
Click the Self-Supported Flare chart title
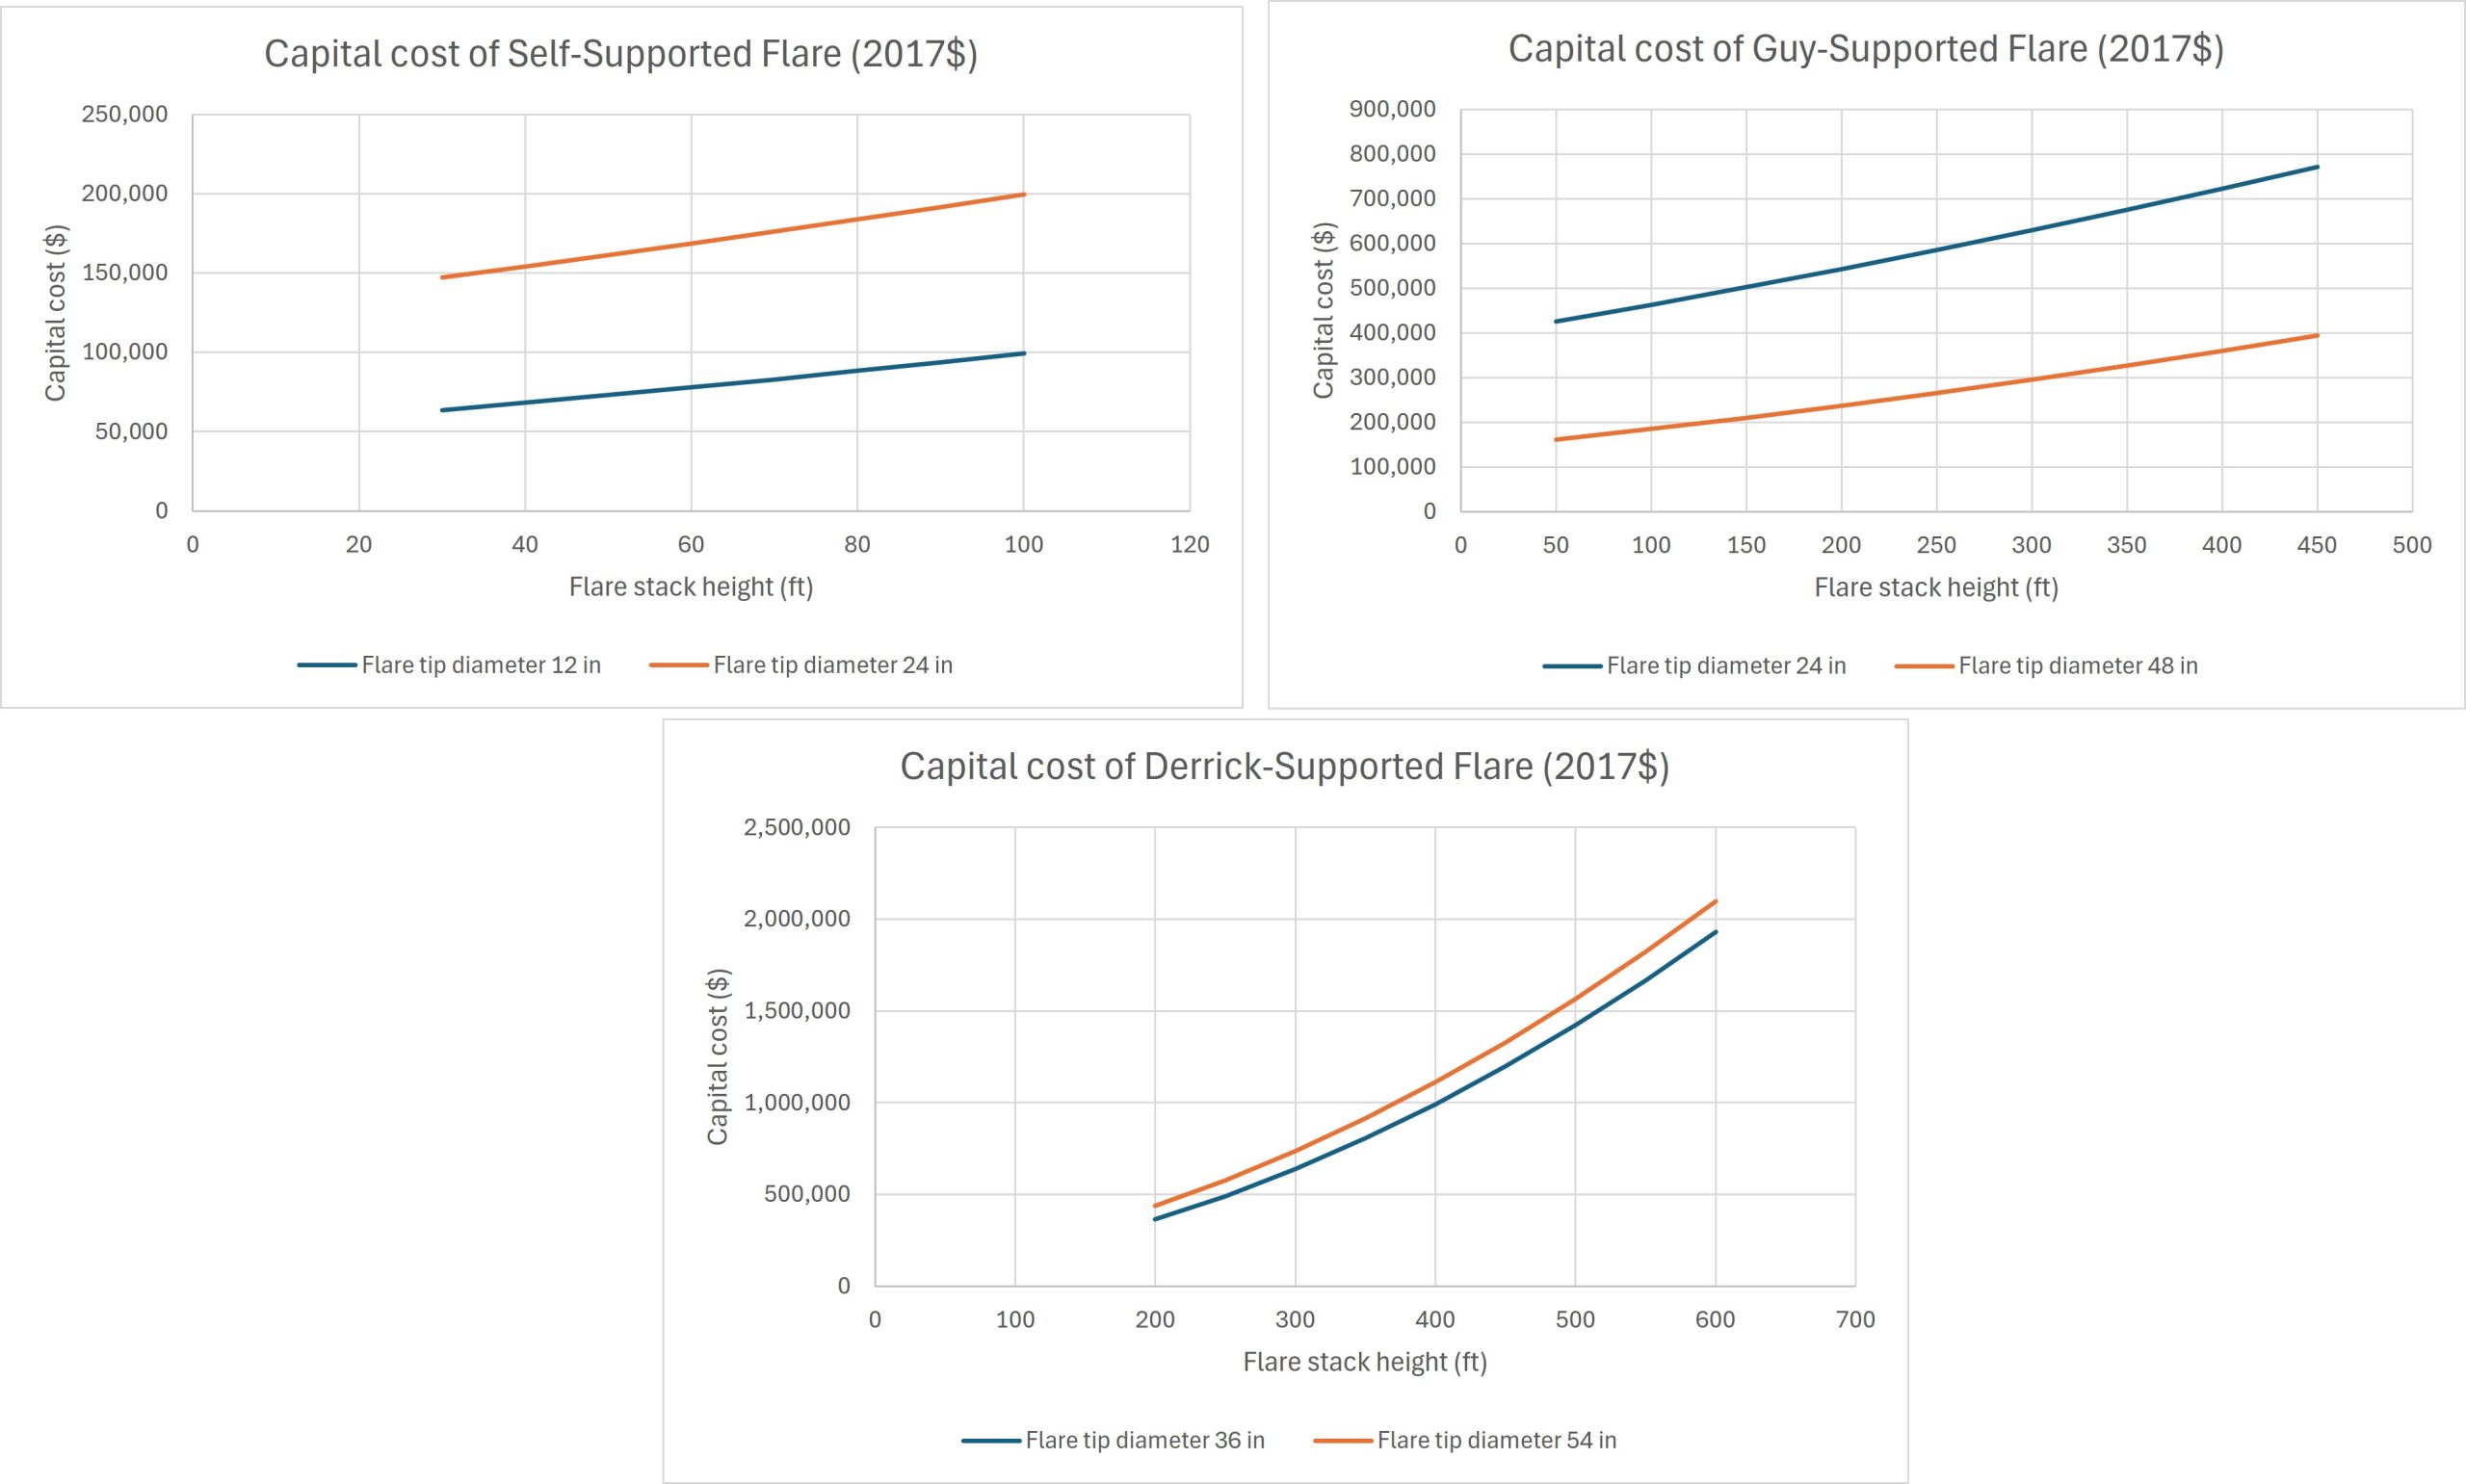pos(620,54)
